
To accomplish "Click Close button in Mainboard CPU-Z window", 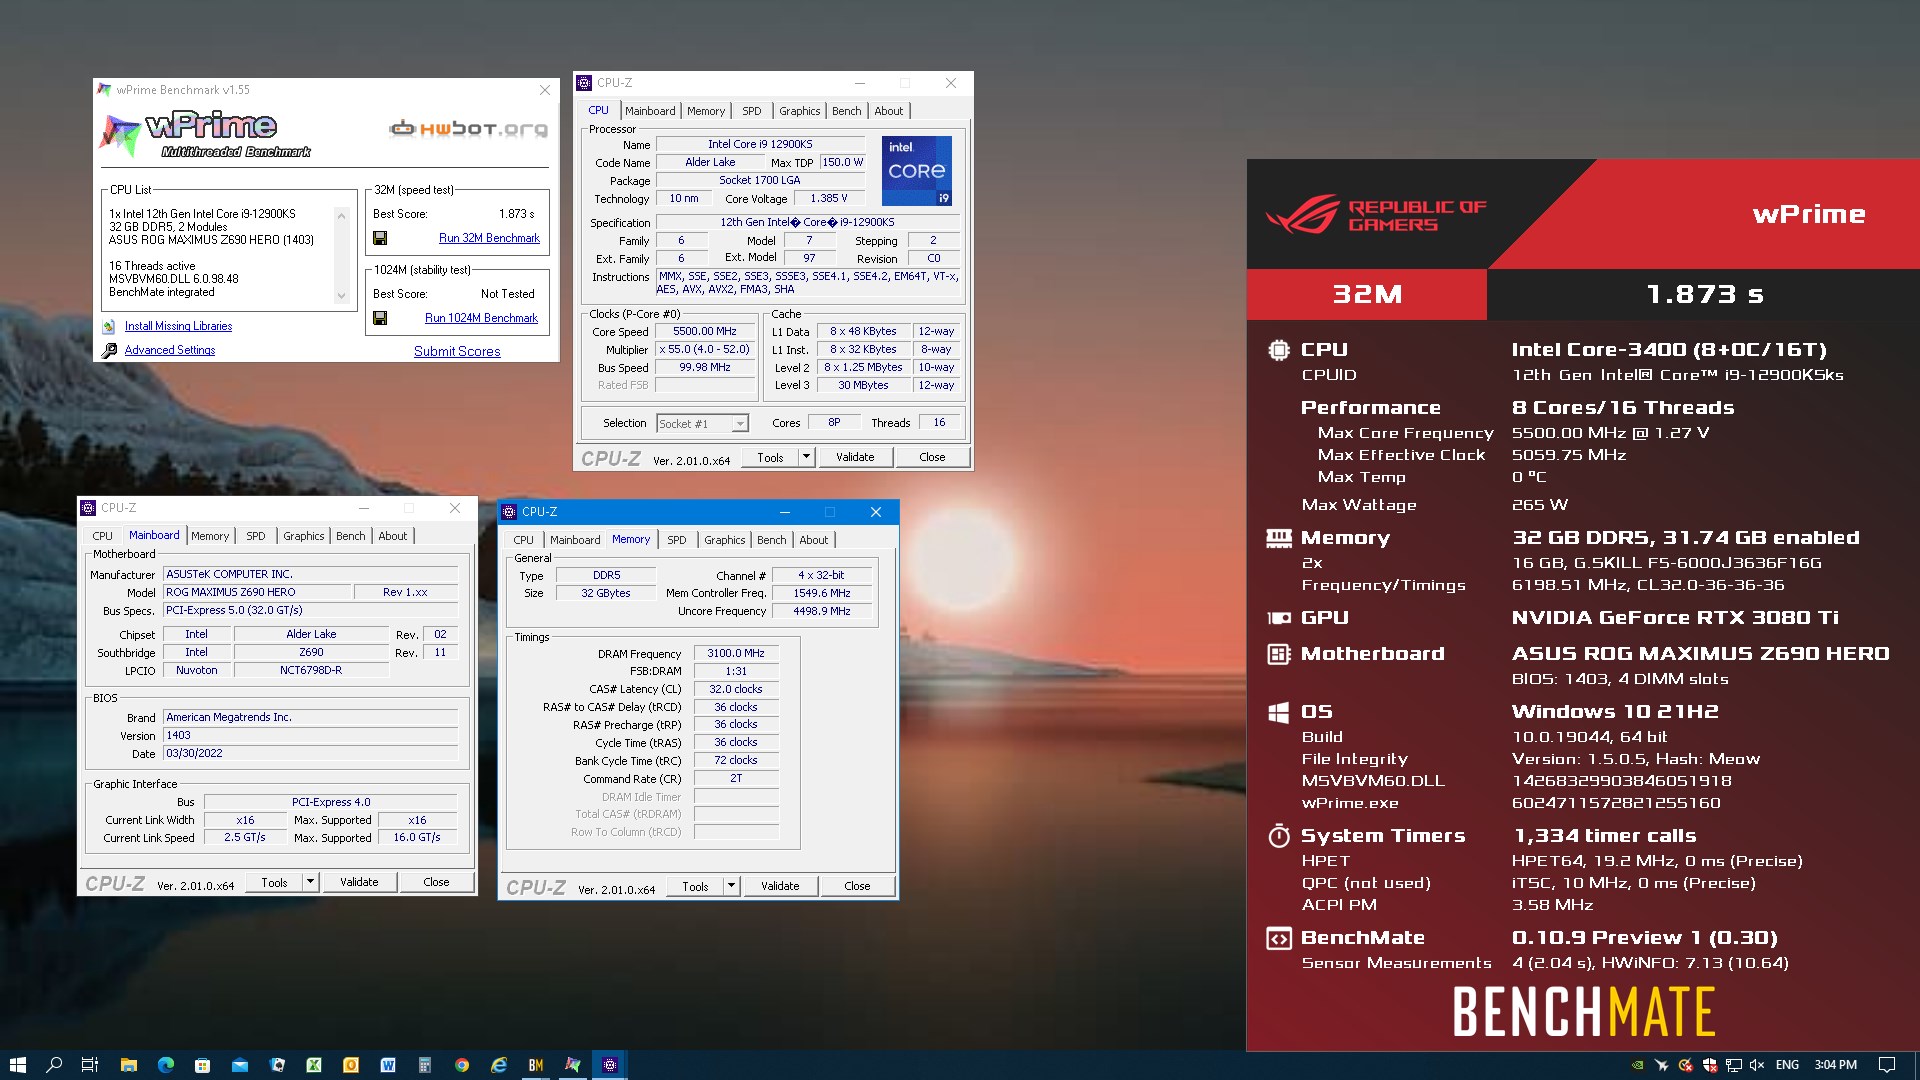I will coord(436,882).
